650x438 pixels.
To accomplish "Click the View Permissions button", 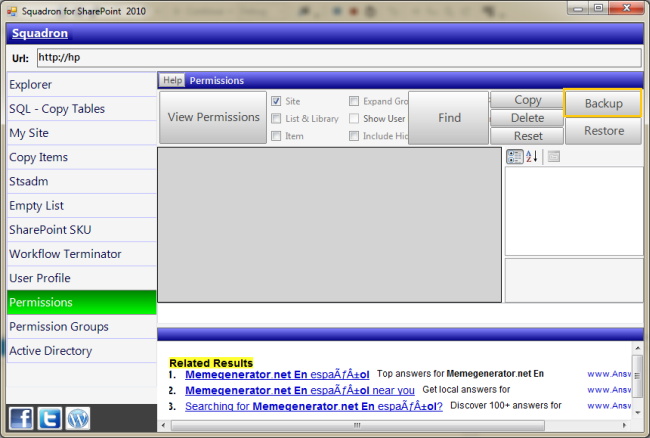I will [213, 117].
